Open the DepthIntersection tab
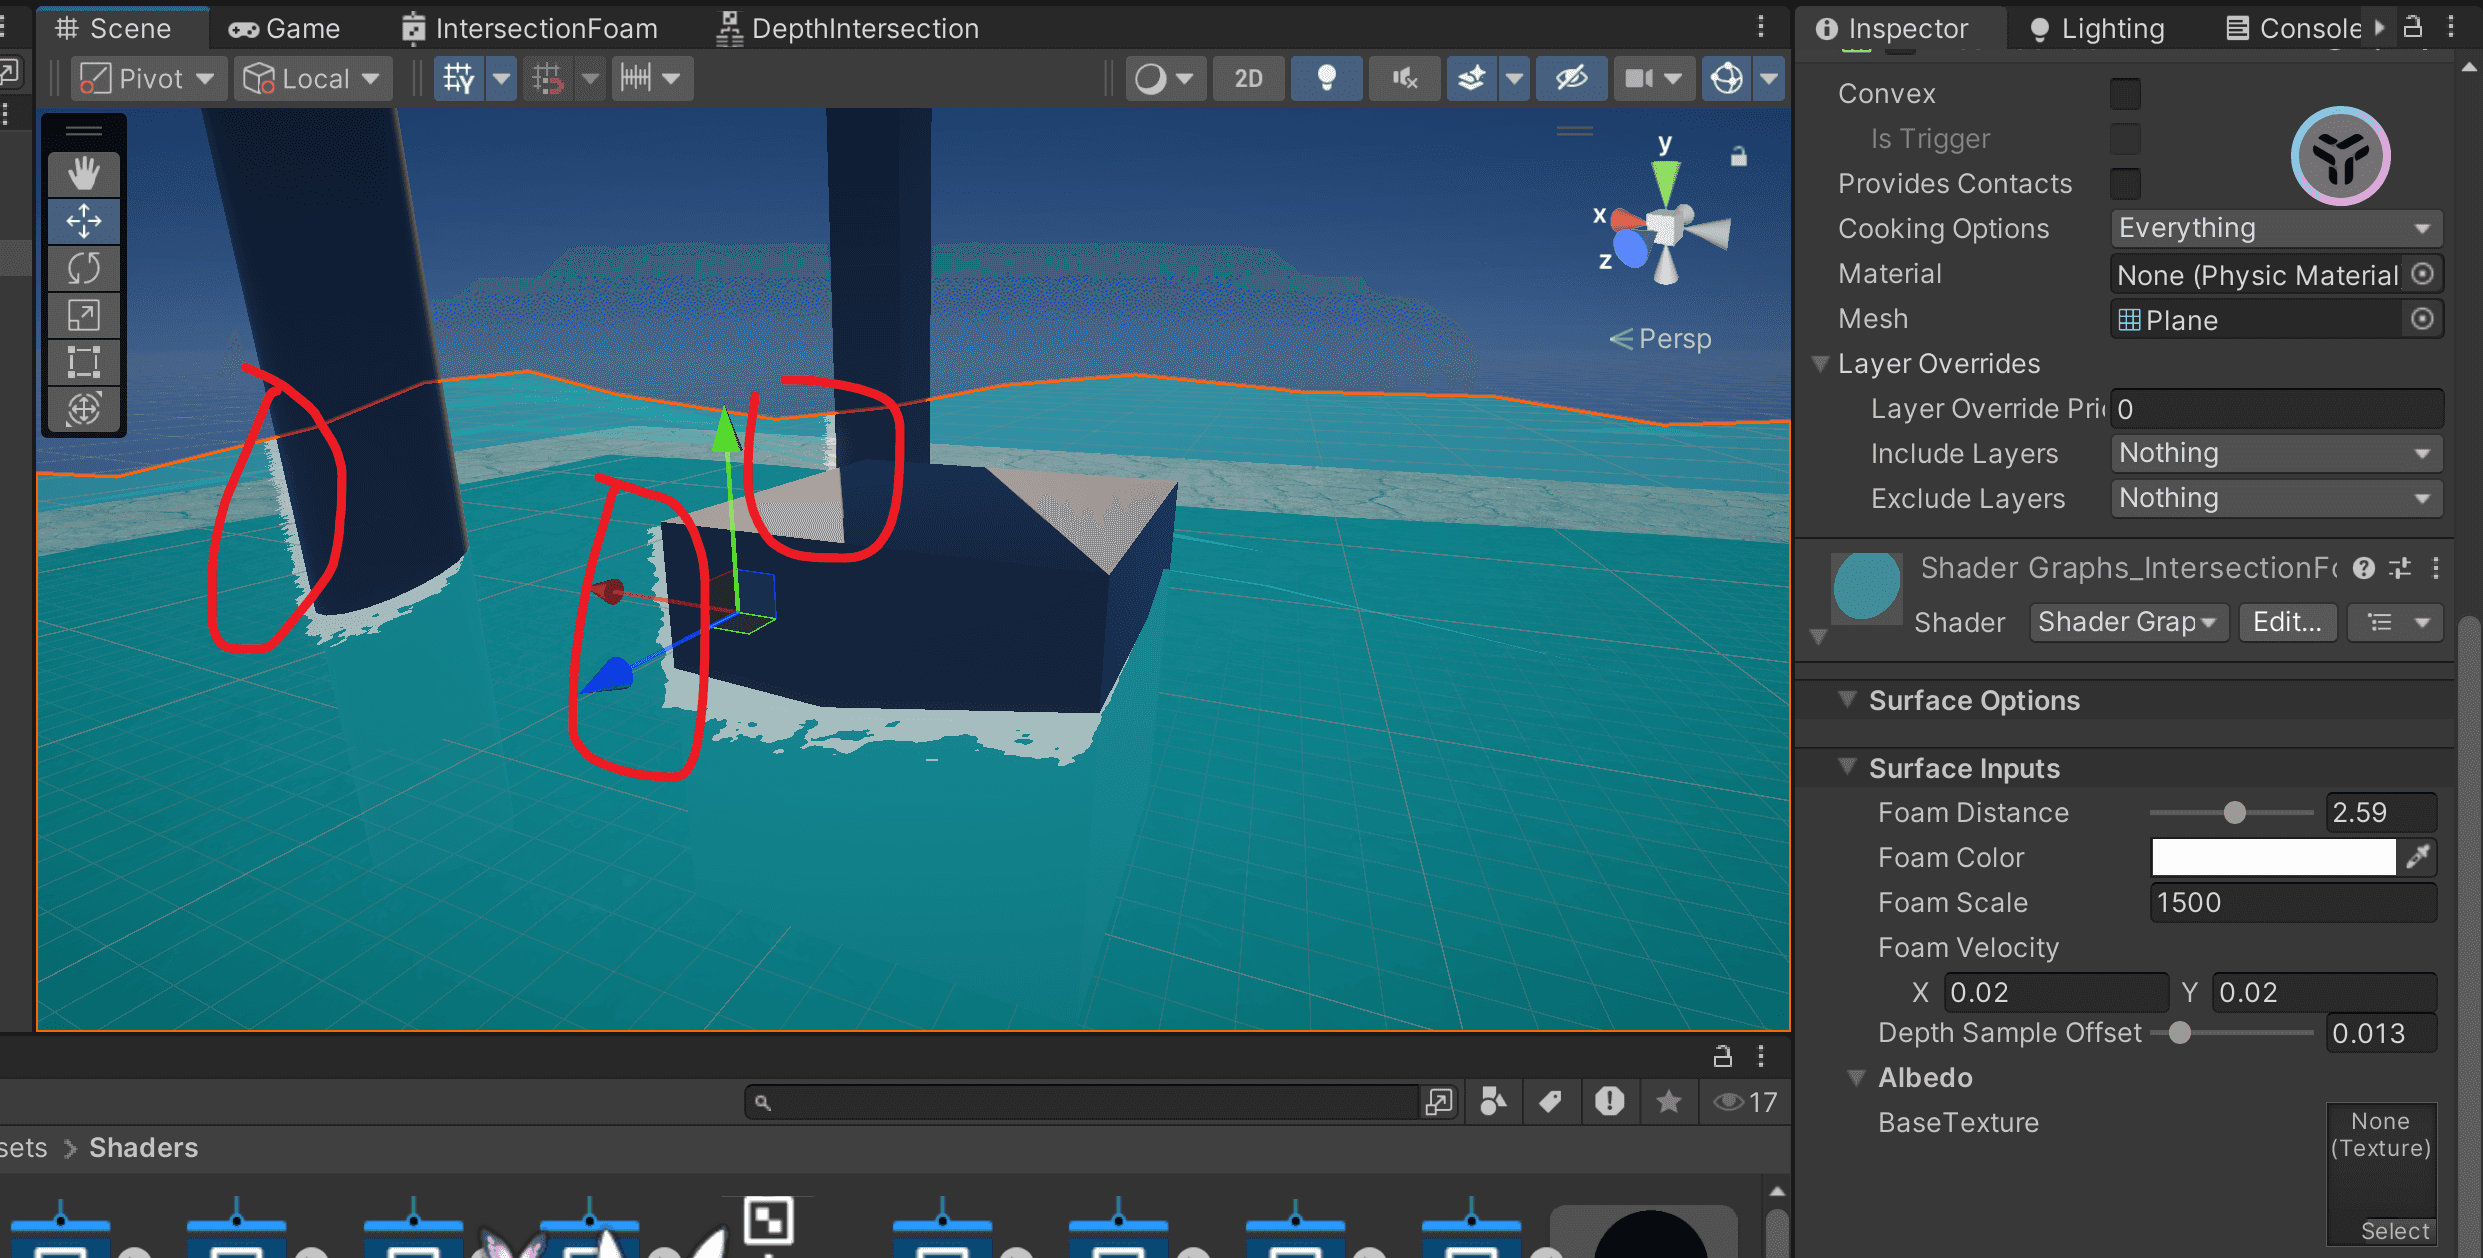Viewport: 2483px width, 1258px height. click(x=848, y=28)
